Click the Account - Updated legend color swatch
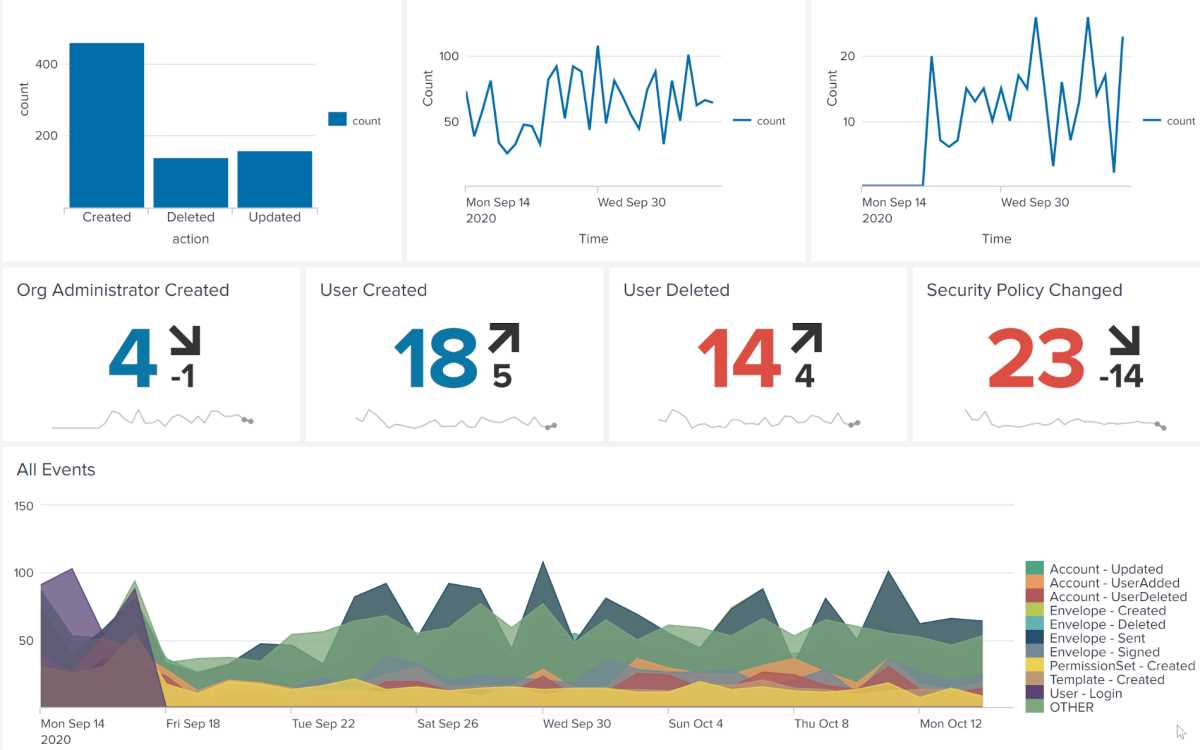Screen dimensions: 1200x750 1035,569
